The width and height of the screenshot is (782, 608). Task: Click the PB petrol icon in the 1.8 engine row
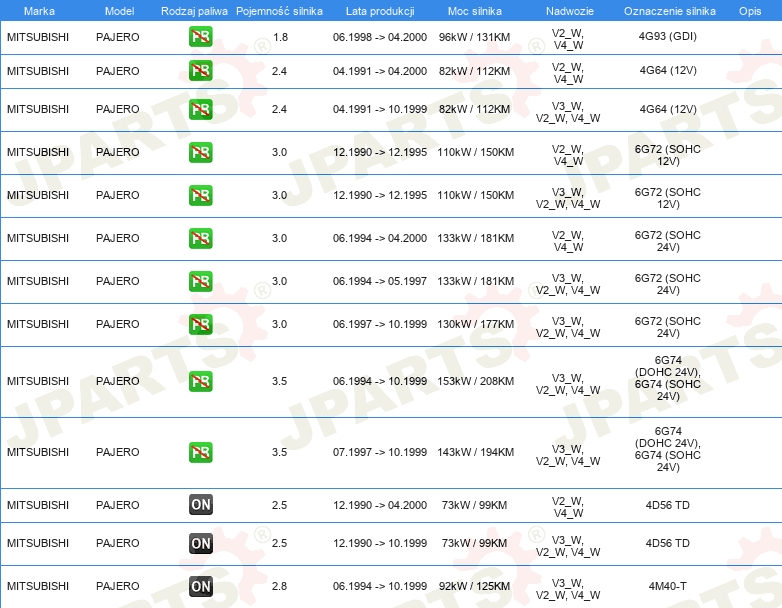[200, 37]
